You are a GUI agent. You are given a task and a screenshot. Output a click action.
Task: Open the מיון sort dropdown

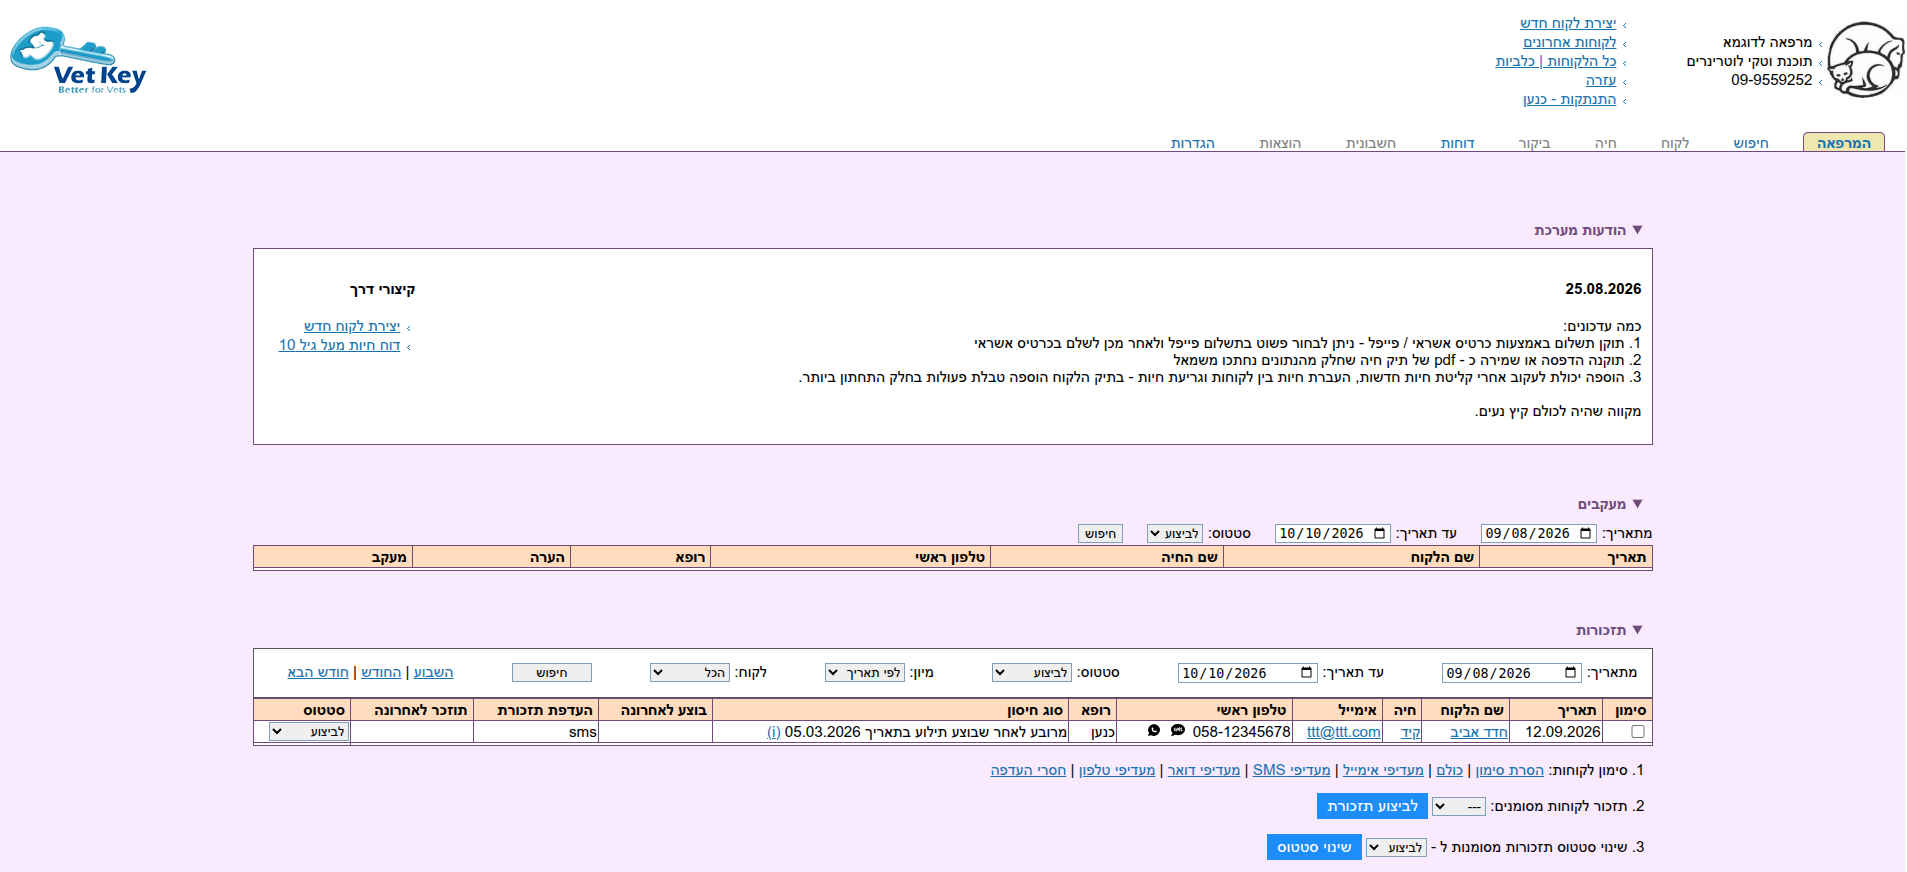865,673
